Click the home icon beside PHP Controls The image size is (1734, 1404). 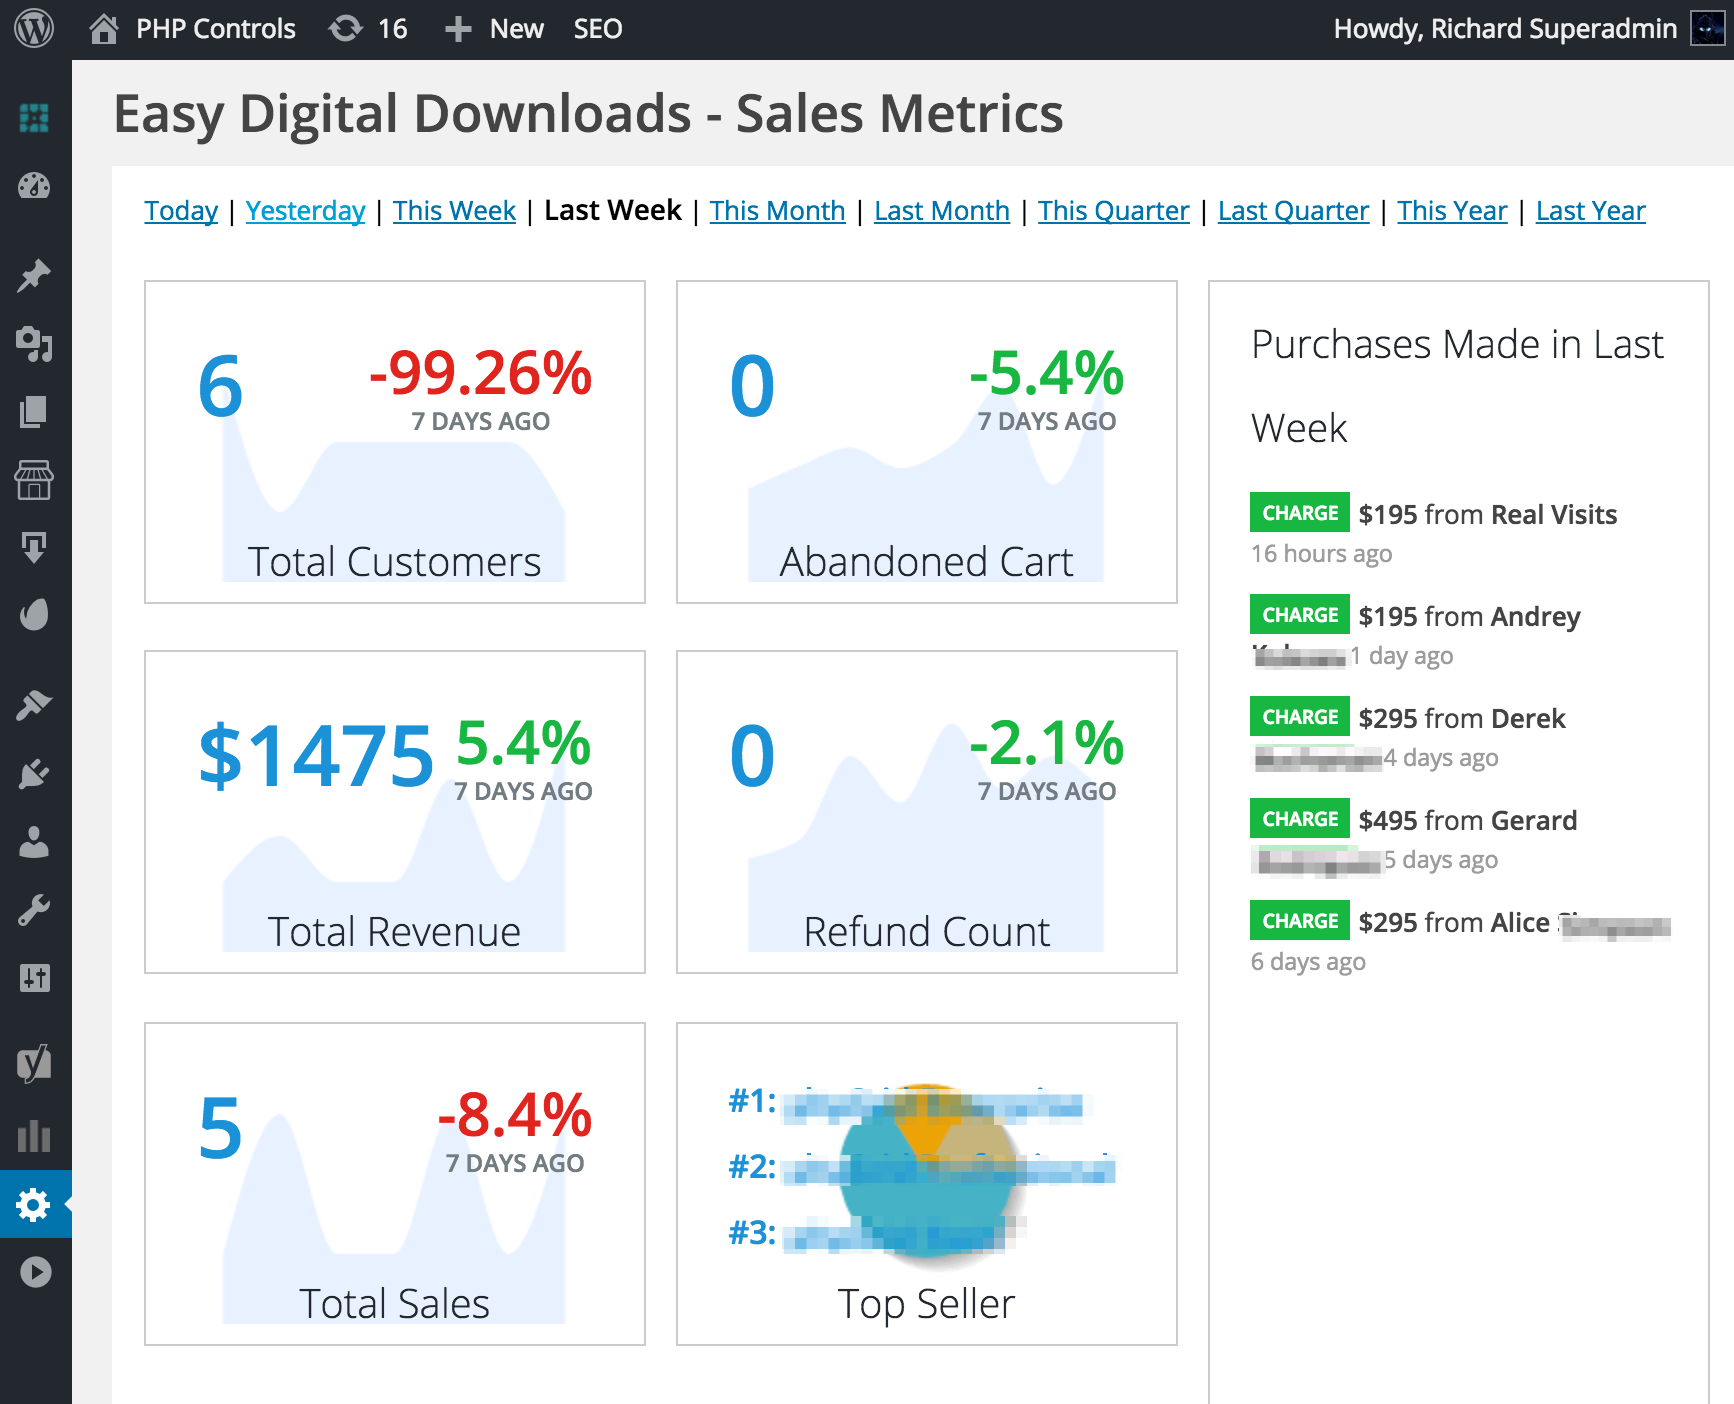104,29
